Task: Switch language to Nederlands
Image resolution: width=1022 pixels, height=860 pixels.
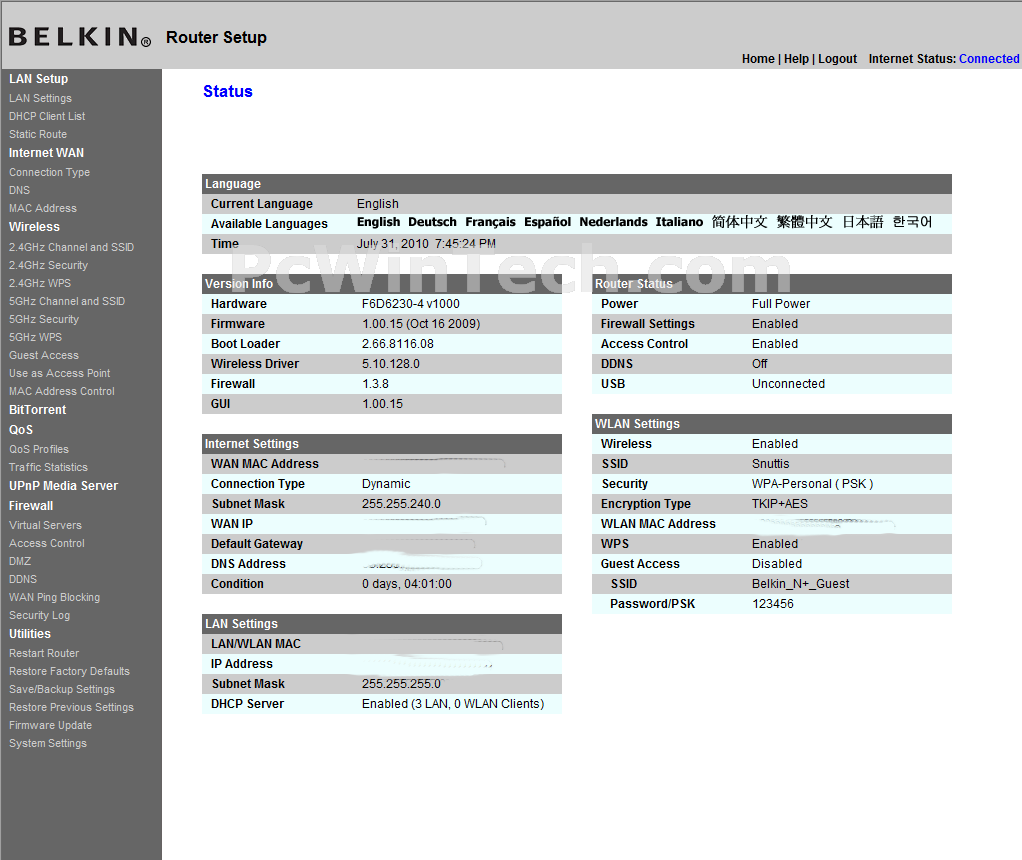Action: [x=613, y=222]
